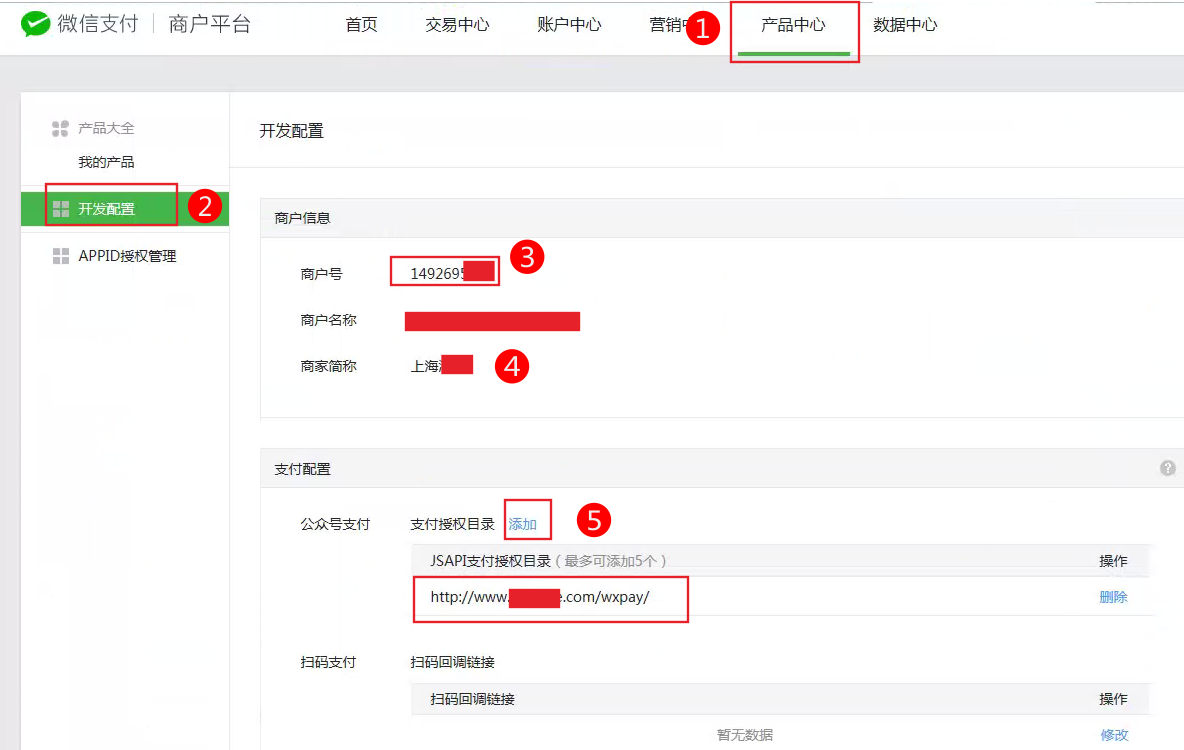The height and width of the screenshot is (750, 1184).
Task: Switch to the 账户中心 tab
Action: 569,25
